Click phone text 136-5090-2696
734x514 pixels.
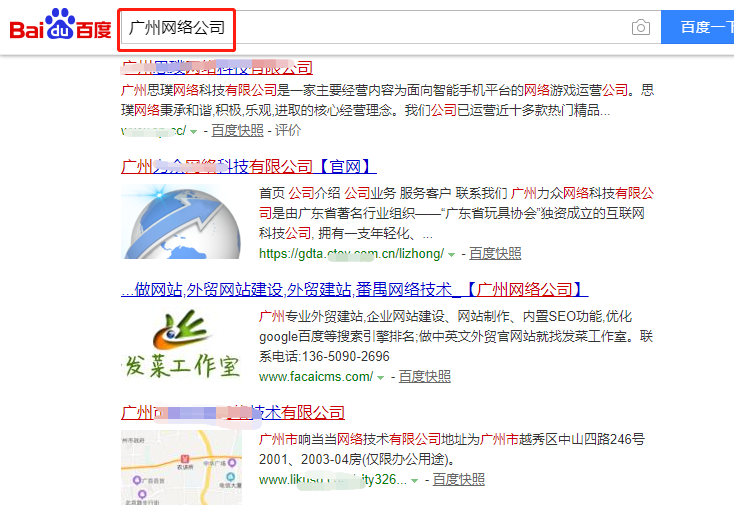346,356
